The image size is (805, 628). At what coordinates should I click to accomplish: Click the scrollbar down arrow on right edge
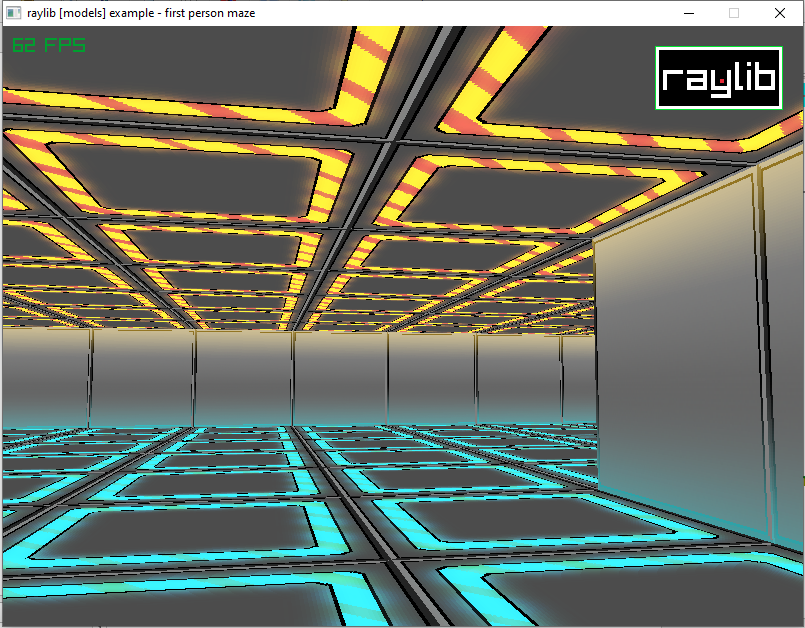(798, 619)
